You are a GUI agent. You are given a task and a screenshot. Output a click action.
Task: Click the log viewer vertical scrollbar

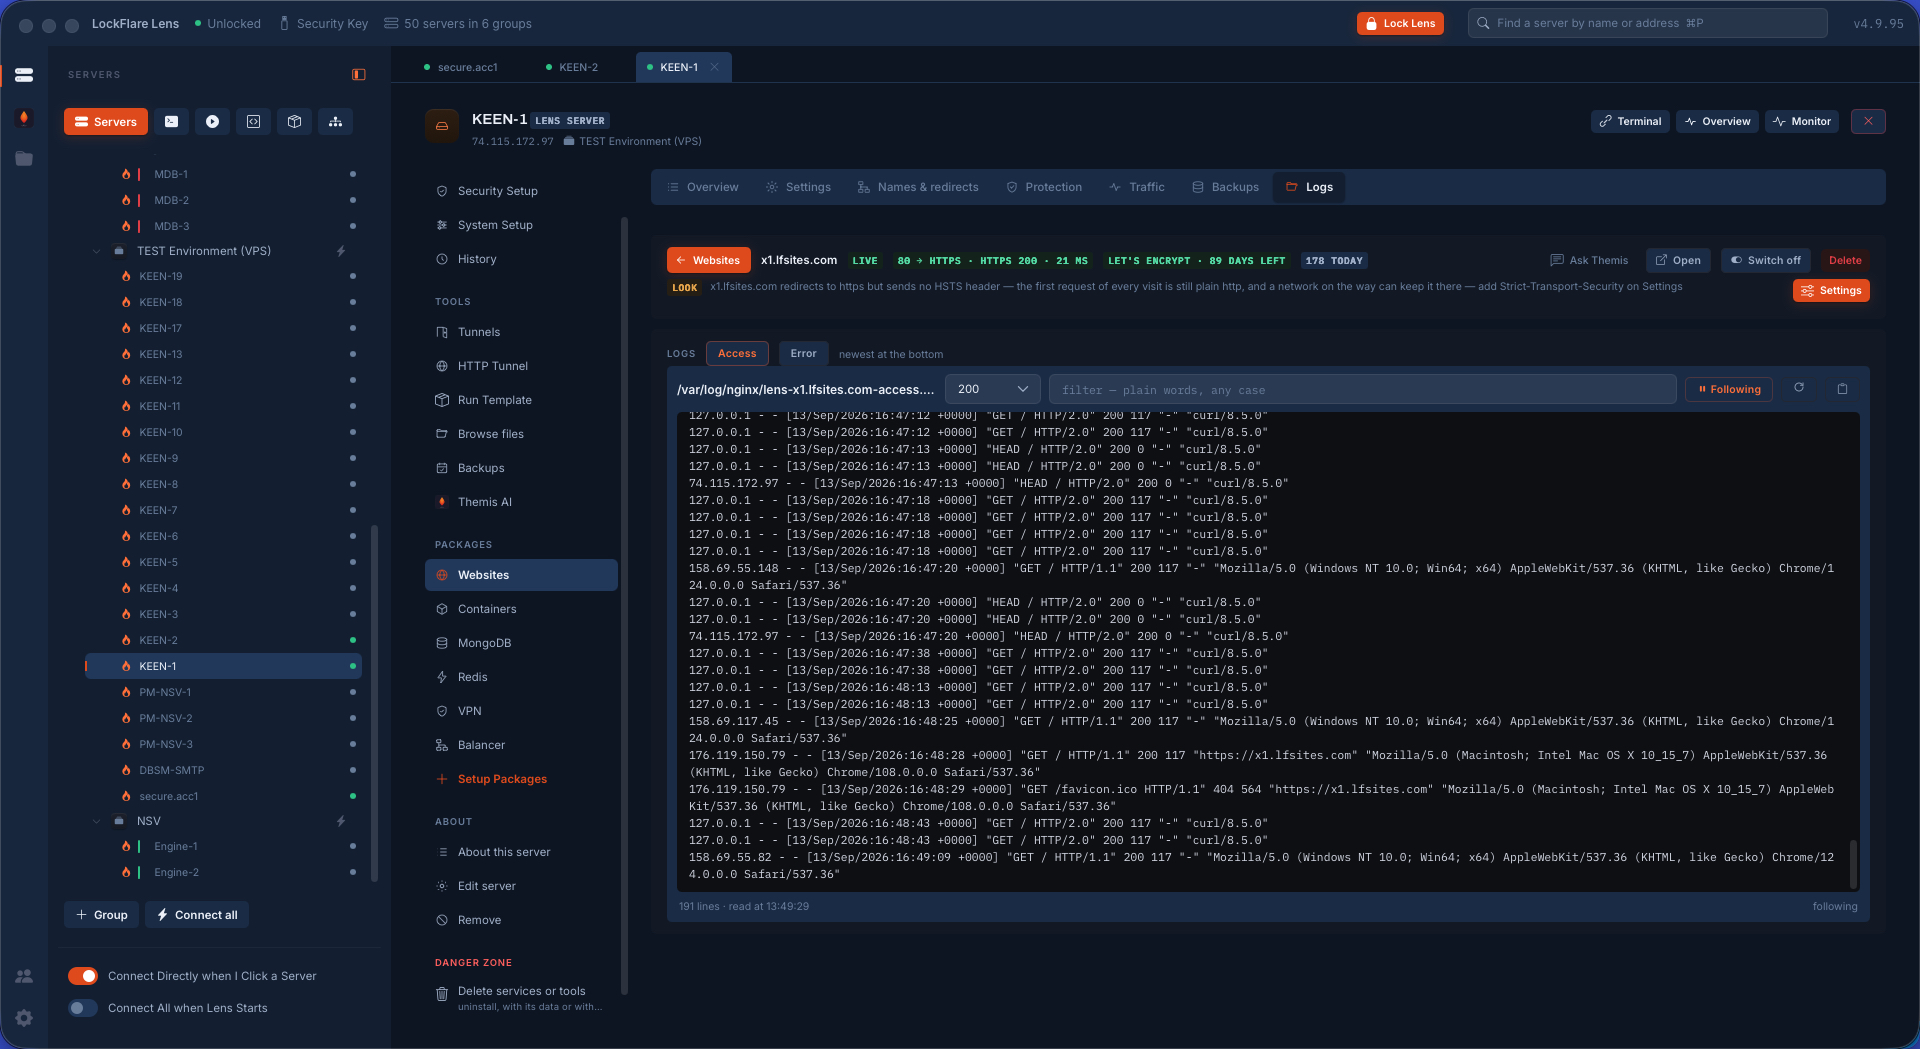pyautogui.click(x=1853, y=864)
